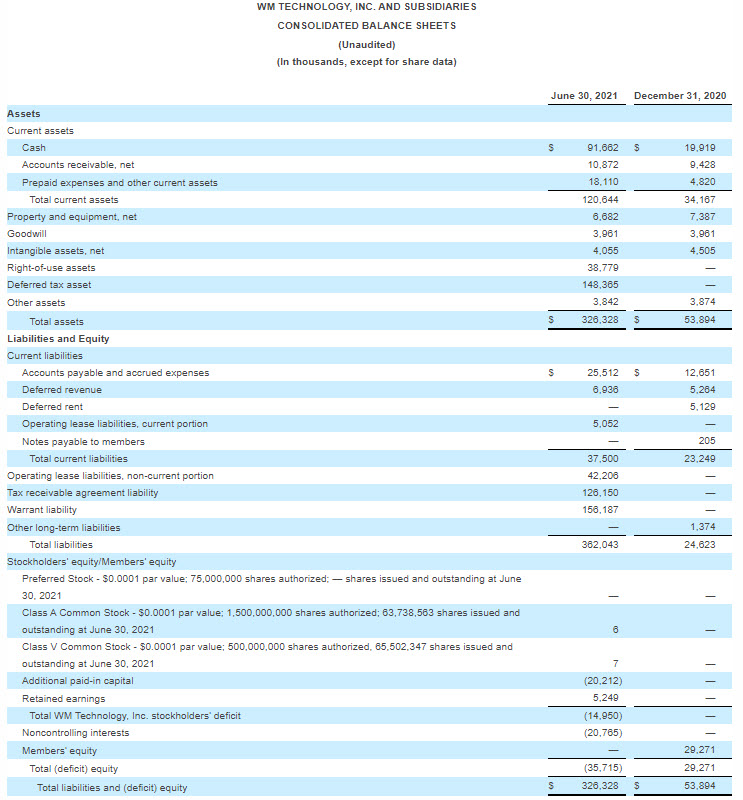
Task: Select the Total liabilities value 362,043
Action: click(x=600, y=545)
